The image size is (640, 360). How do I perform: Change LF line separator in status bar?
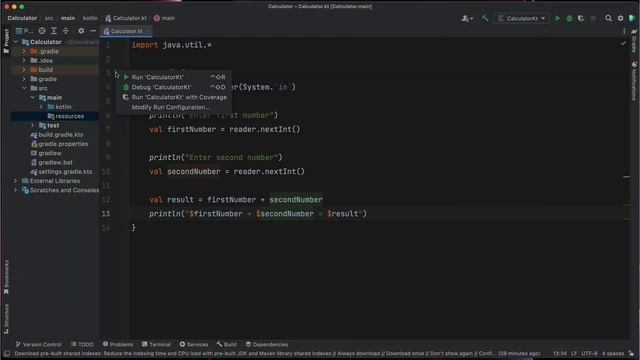point(574,353)
